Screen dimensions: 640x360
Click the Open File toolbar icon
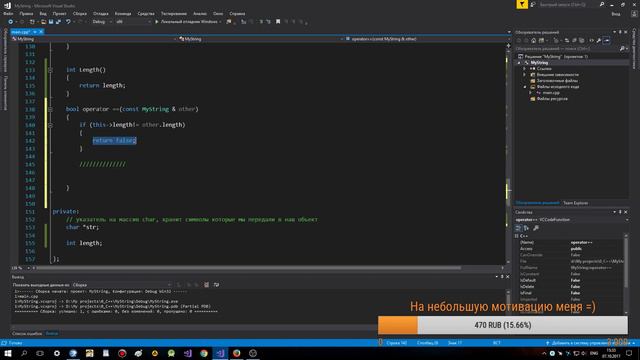(x=43, y=22)
